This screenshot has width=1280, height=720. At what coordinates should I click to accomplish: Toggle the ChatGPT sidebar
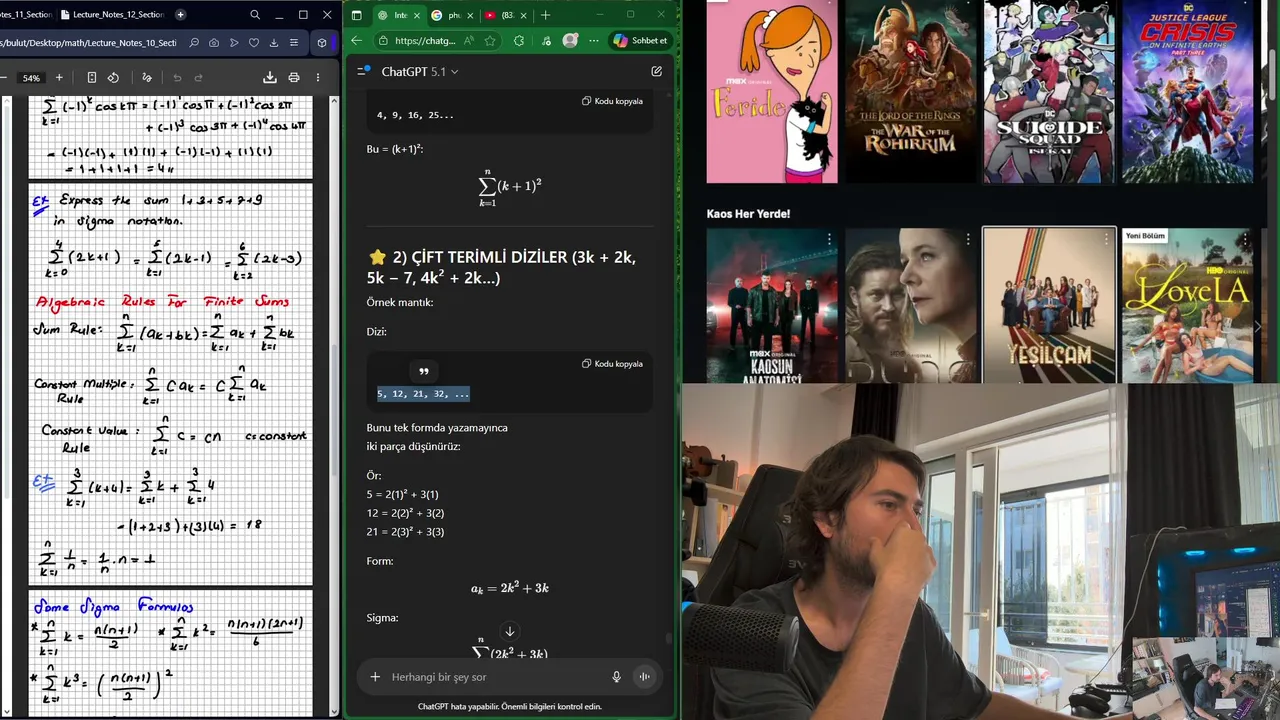[364, 71]
